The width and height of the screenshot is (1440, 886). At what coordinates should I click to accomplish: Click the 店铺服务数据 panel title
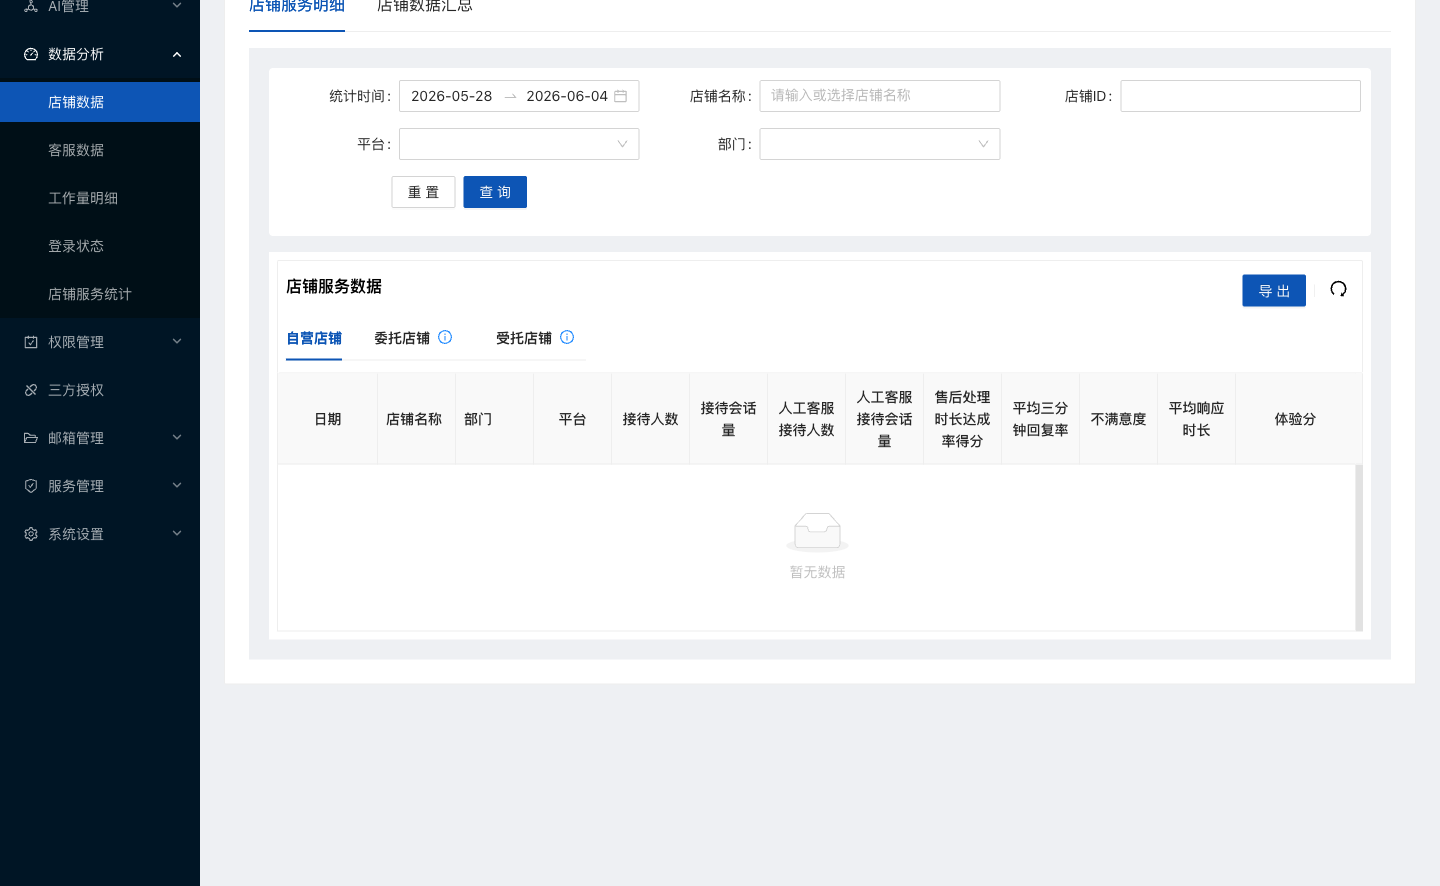tap(334, 286)
